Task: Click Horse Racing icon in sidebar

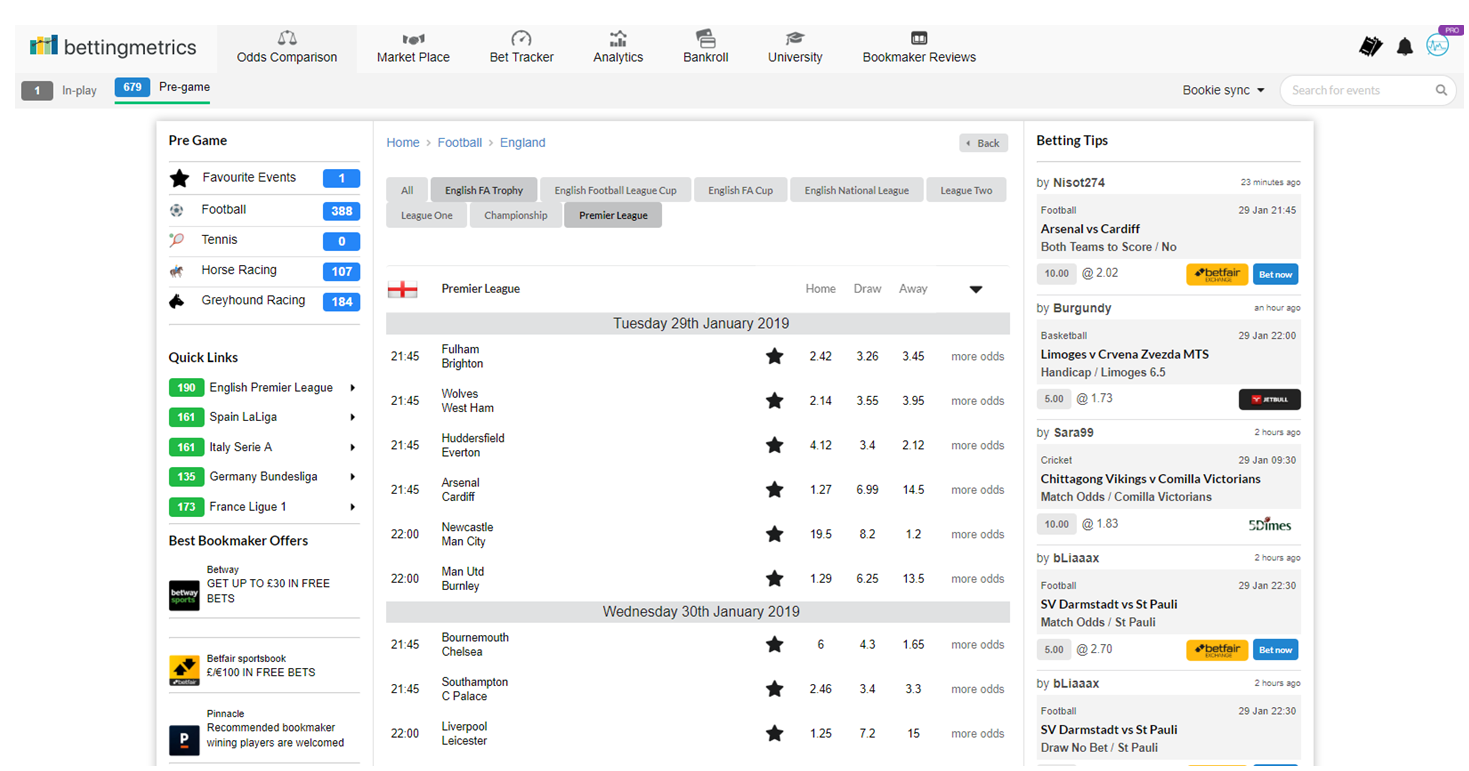Action: coord(177,271)
